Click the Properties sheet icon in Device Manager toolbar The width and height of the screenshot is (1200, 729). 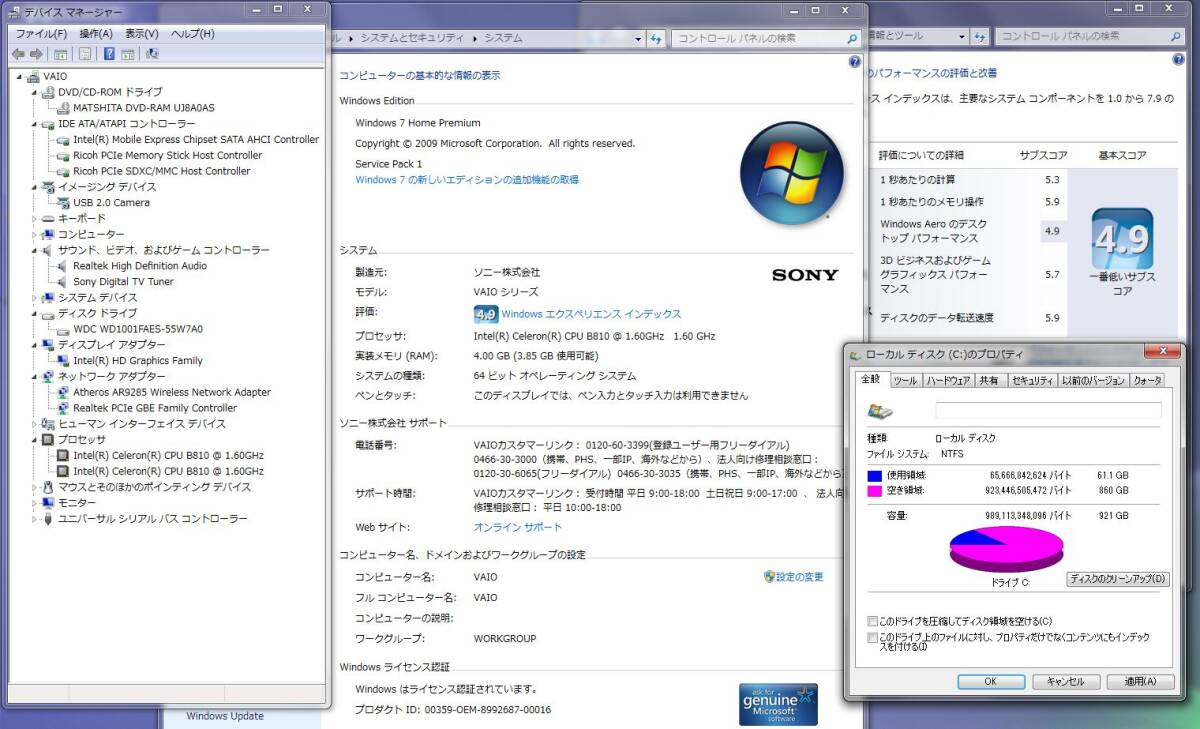pyautogui.click(x=85, y=54)
